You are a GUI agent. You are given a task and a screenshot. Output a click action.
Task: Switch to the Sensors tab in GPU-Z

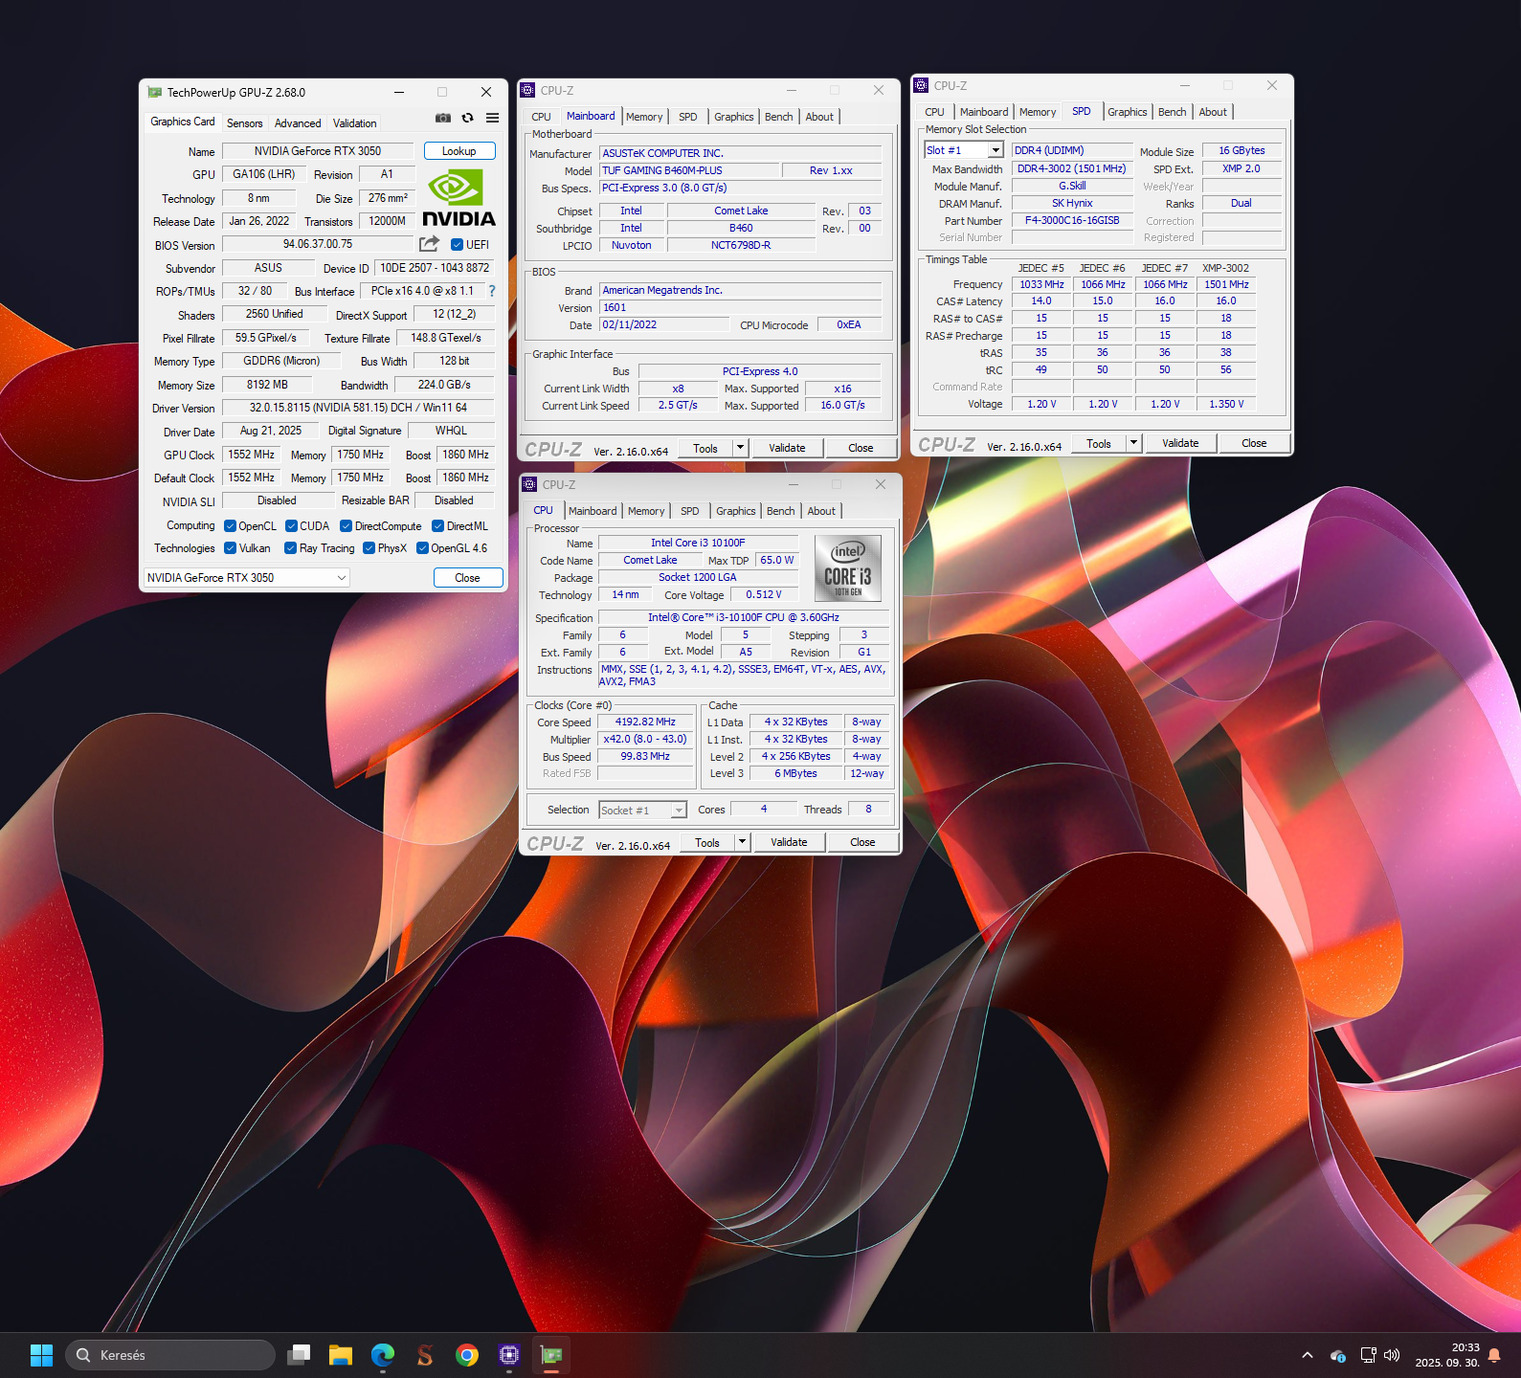[x=244, y=123]
